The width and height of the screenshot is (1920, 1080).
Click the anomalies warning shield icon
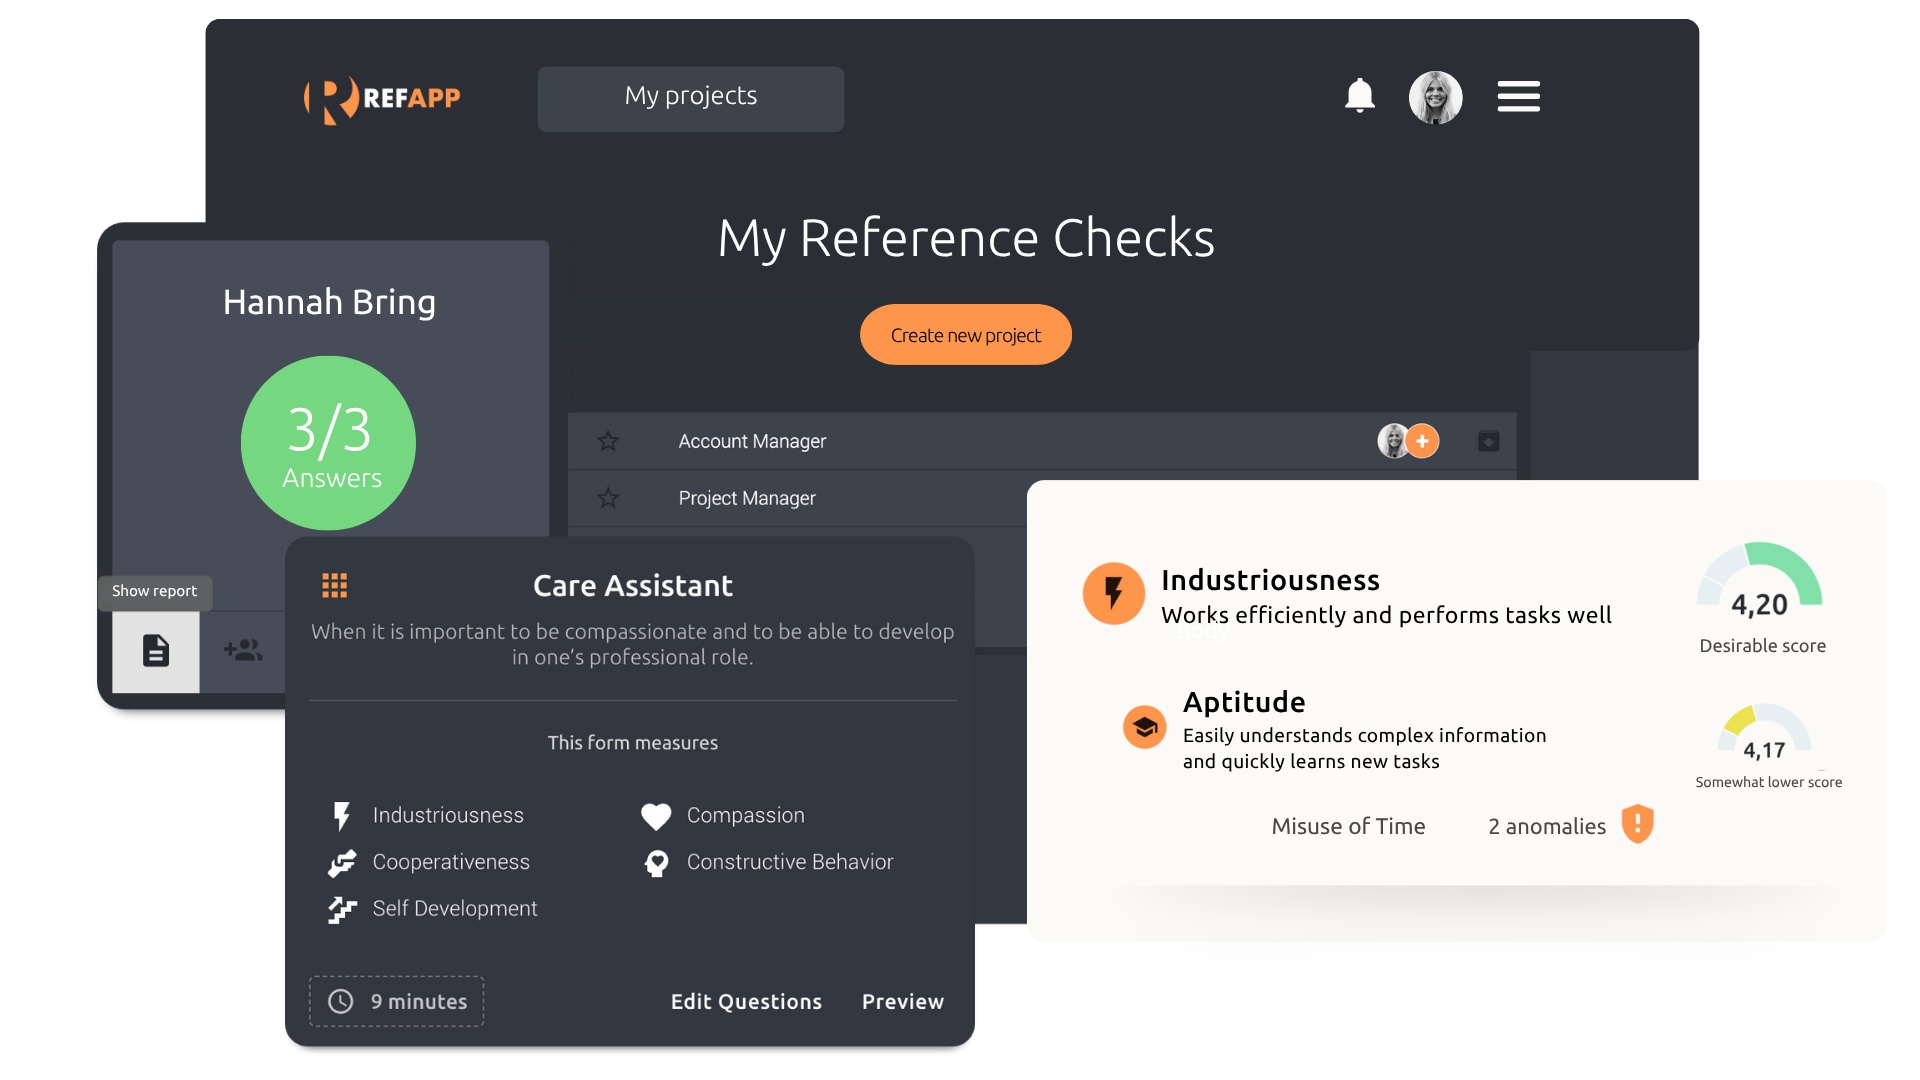click(x=1637, y=825)
